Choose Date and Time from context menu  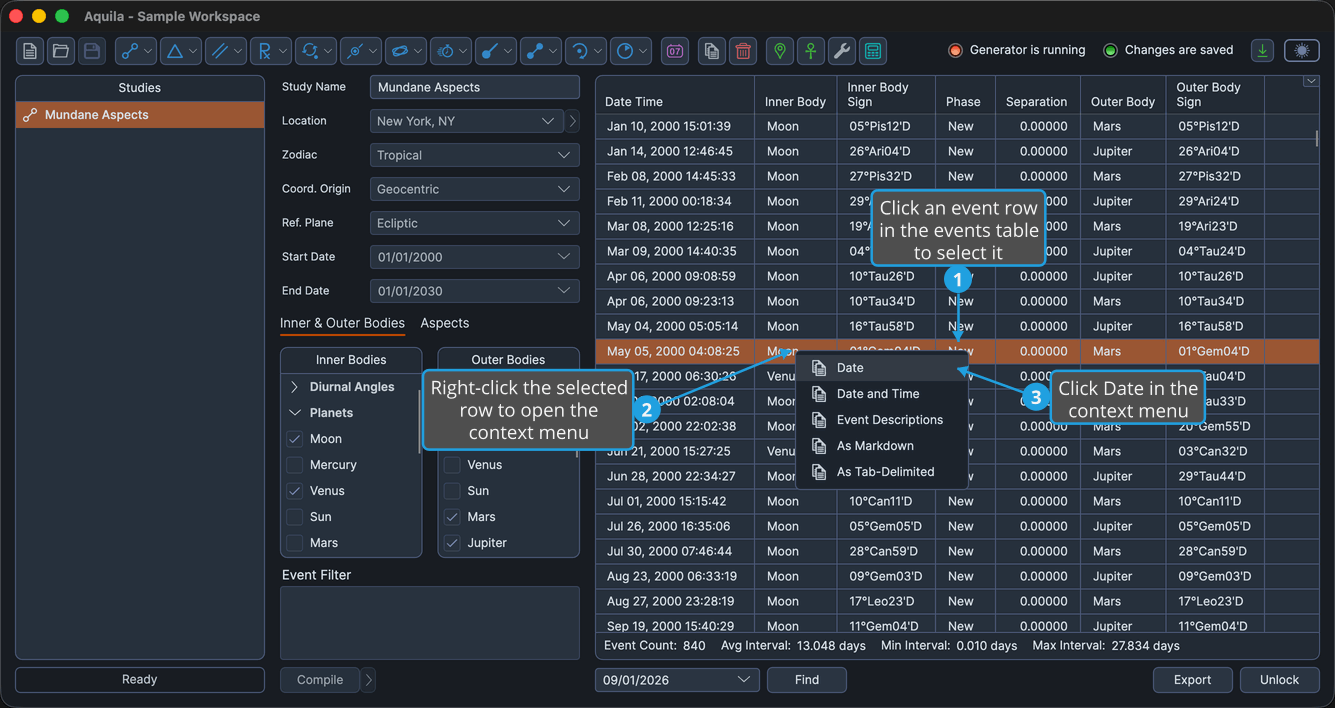[x=882, y=394]
